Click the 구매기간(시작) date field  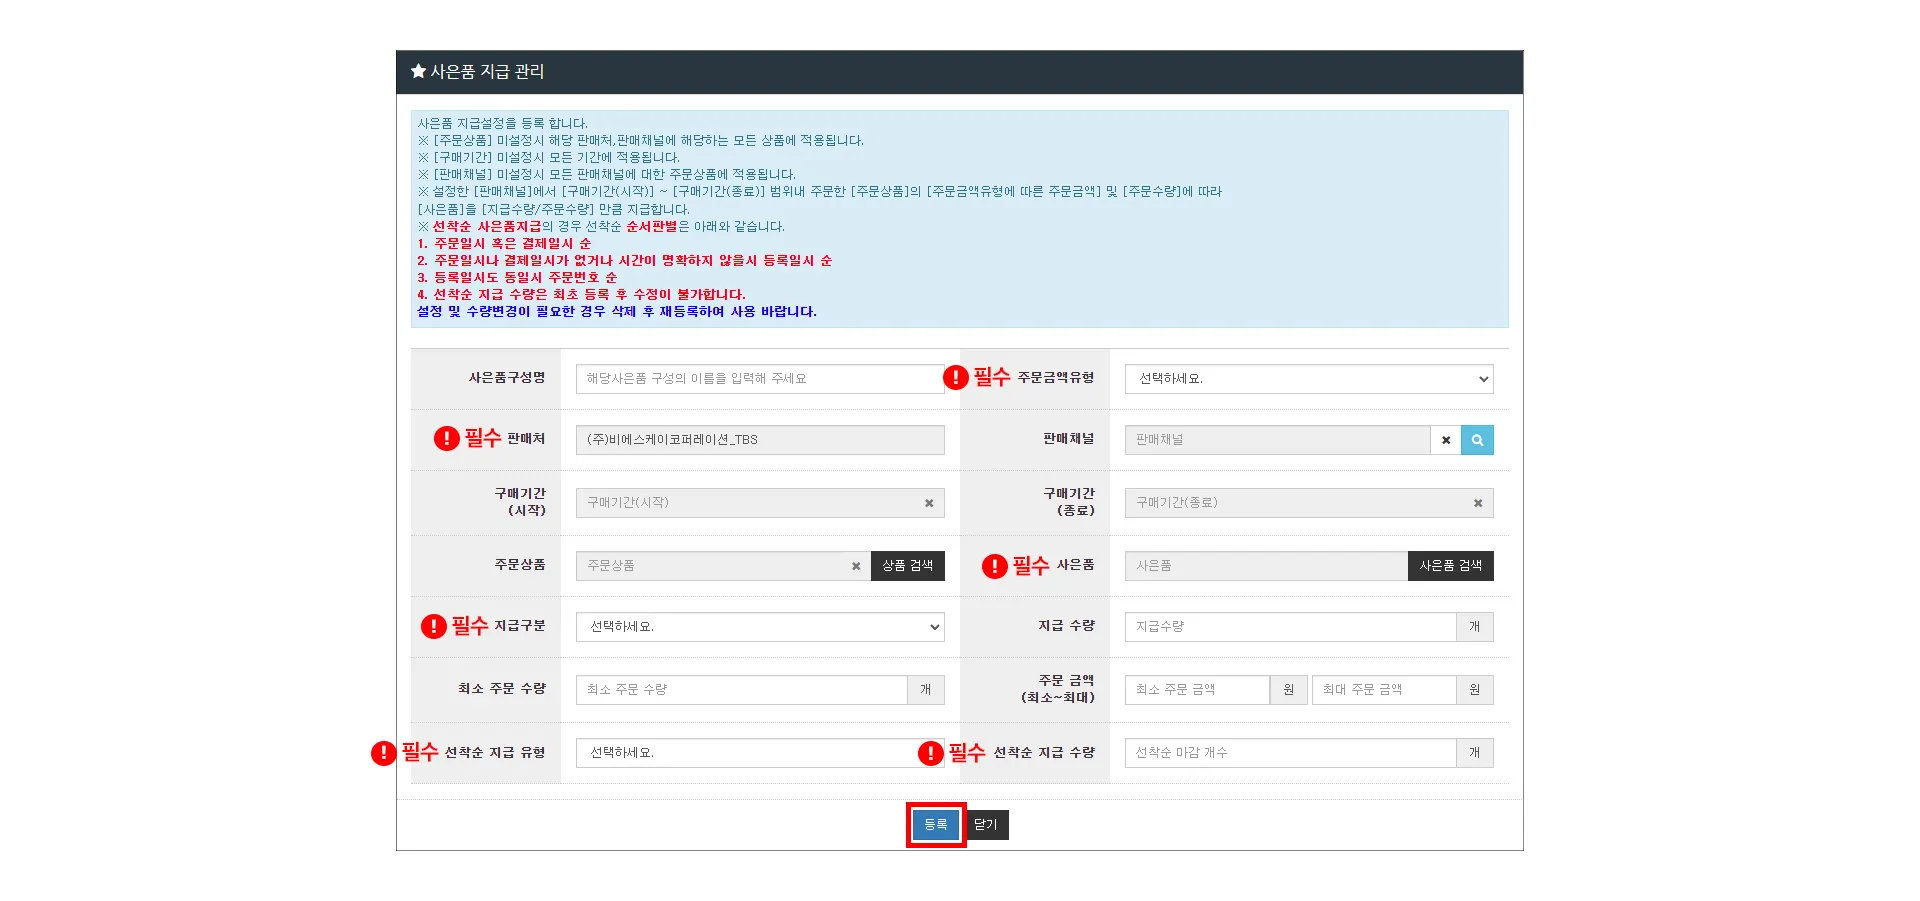pyautogui.click(x=760, y=503)
